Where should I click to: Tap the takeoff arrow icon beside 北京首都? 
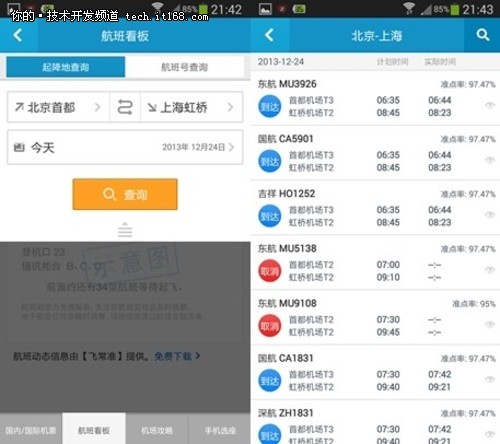click(19, 107)
